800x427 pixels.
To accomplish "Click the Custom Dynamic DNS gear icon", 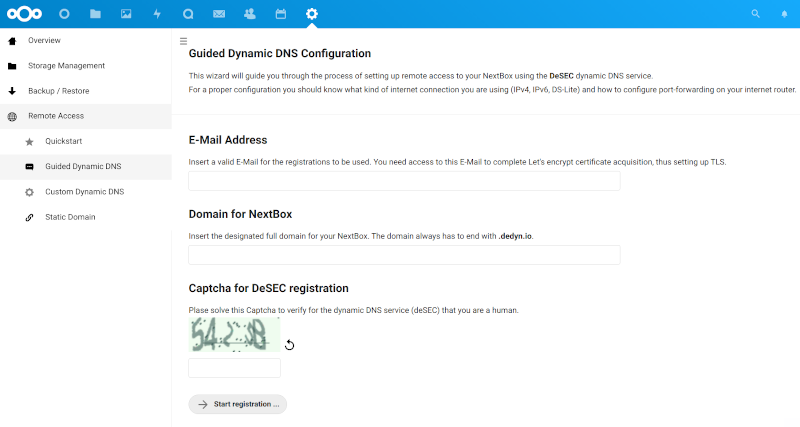I will click(30, 192).
